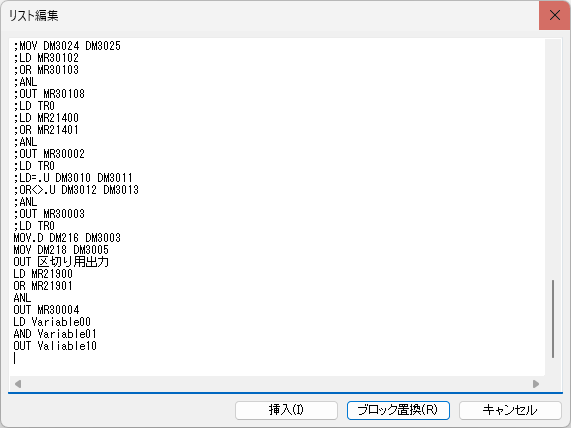Click the line ';OR MR30103'
571x428 pixels.
tap(46, 70)
